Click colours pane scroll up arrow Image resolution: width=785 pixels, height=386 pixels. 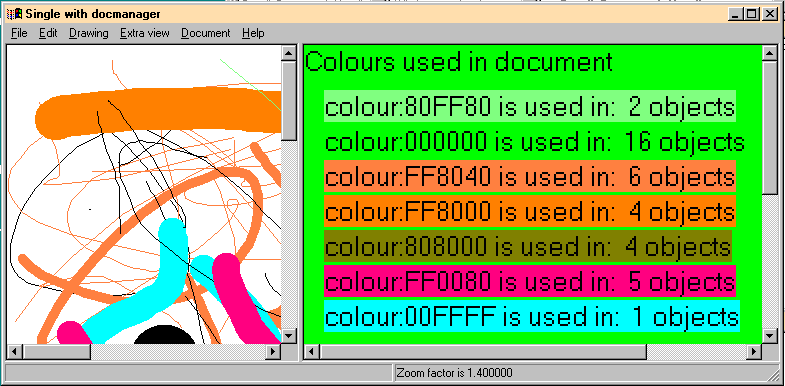769,53
